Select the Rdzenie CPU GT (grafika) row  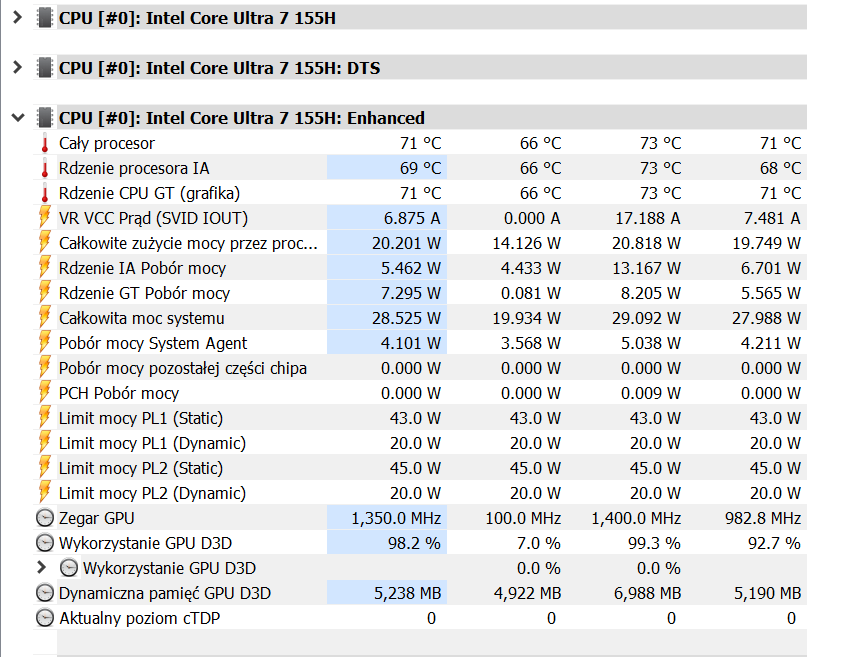pyautogui.click(x=149, y=193)
